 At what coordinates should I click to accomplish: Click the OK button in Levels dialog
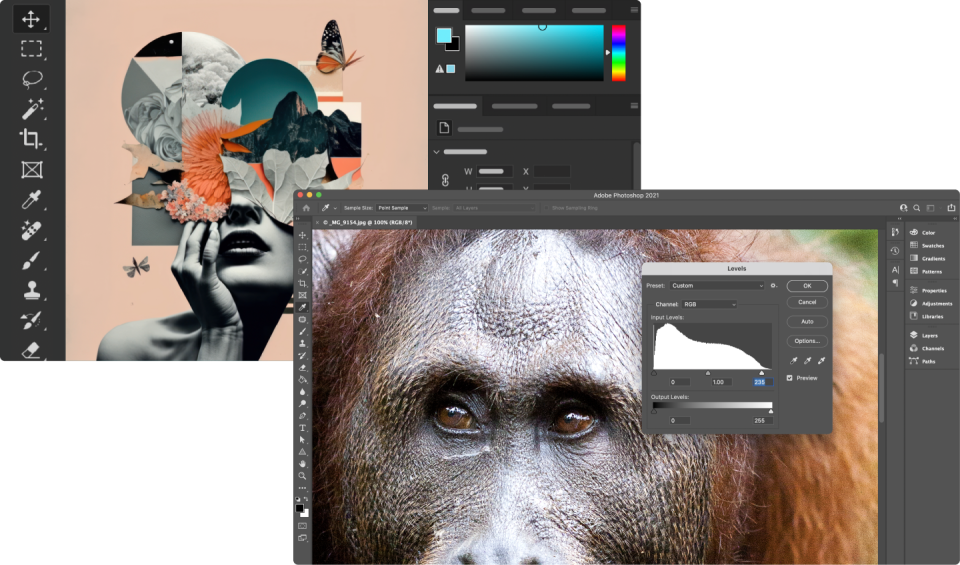coord(807,286)
